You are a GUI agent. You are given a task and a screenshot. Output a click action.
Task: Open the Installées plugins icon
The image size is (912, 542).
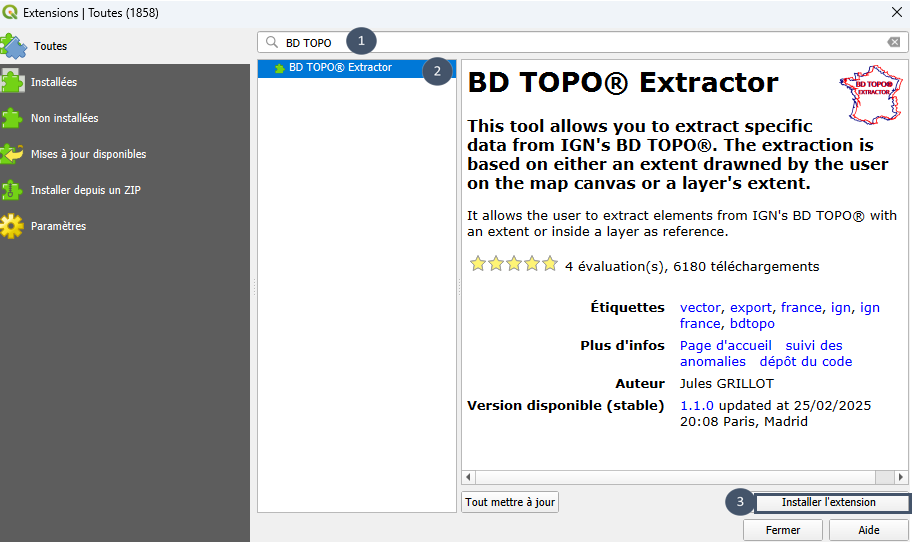(12, 81)
